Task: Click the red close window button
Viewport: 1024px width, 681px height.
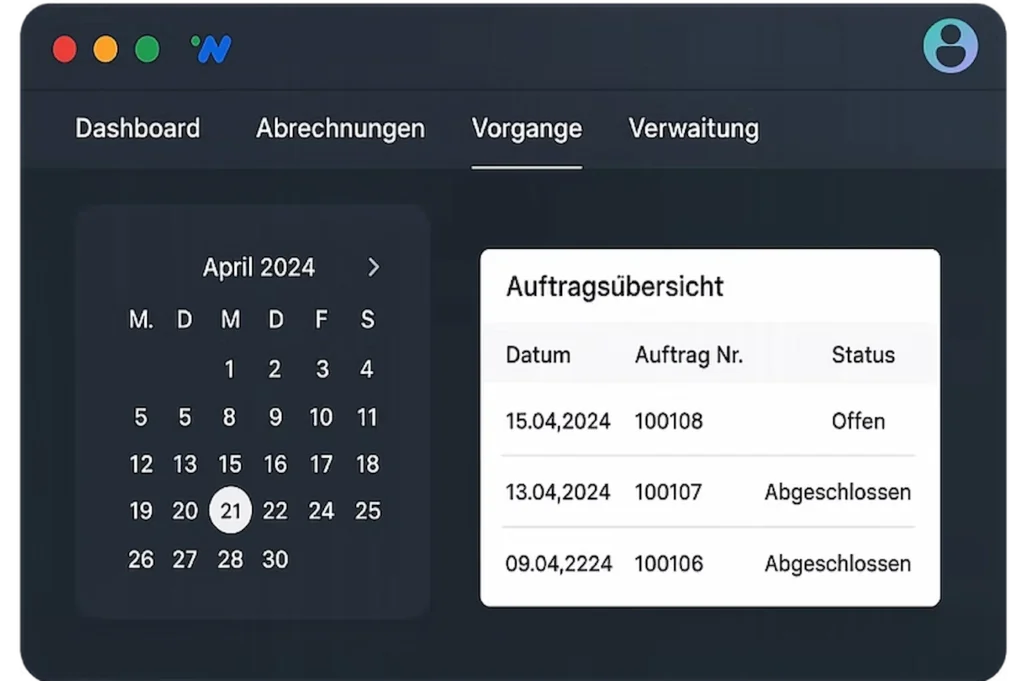Action: (x=65, y=49)
